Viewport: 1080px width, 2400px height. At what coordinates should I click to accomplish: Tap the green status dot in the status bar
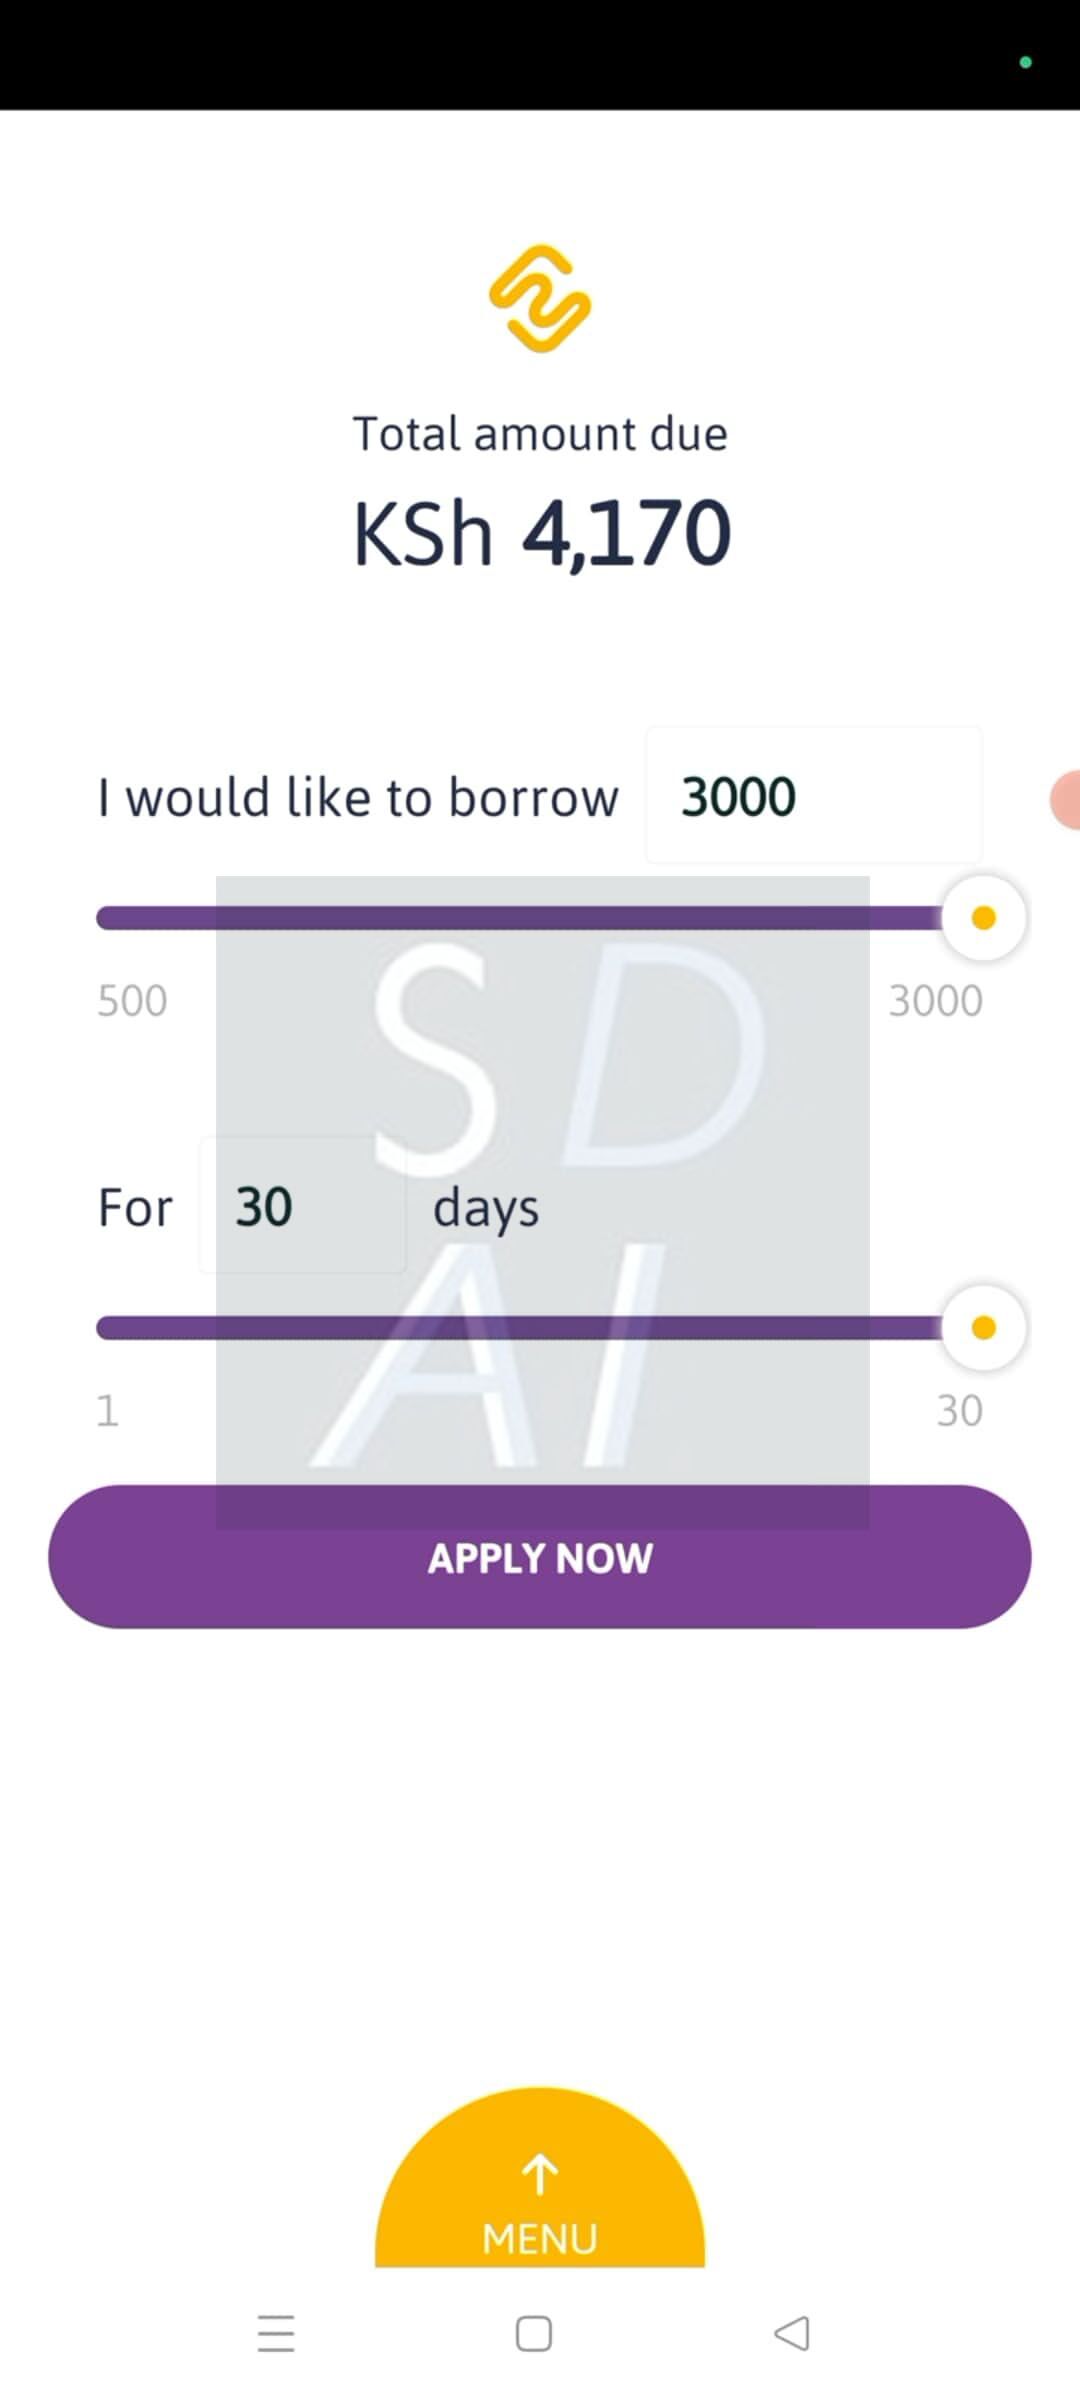tap(1024, 62)
